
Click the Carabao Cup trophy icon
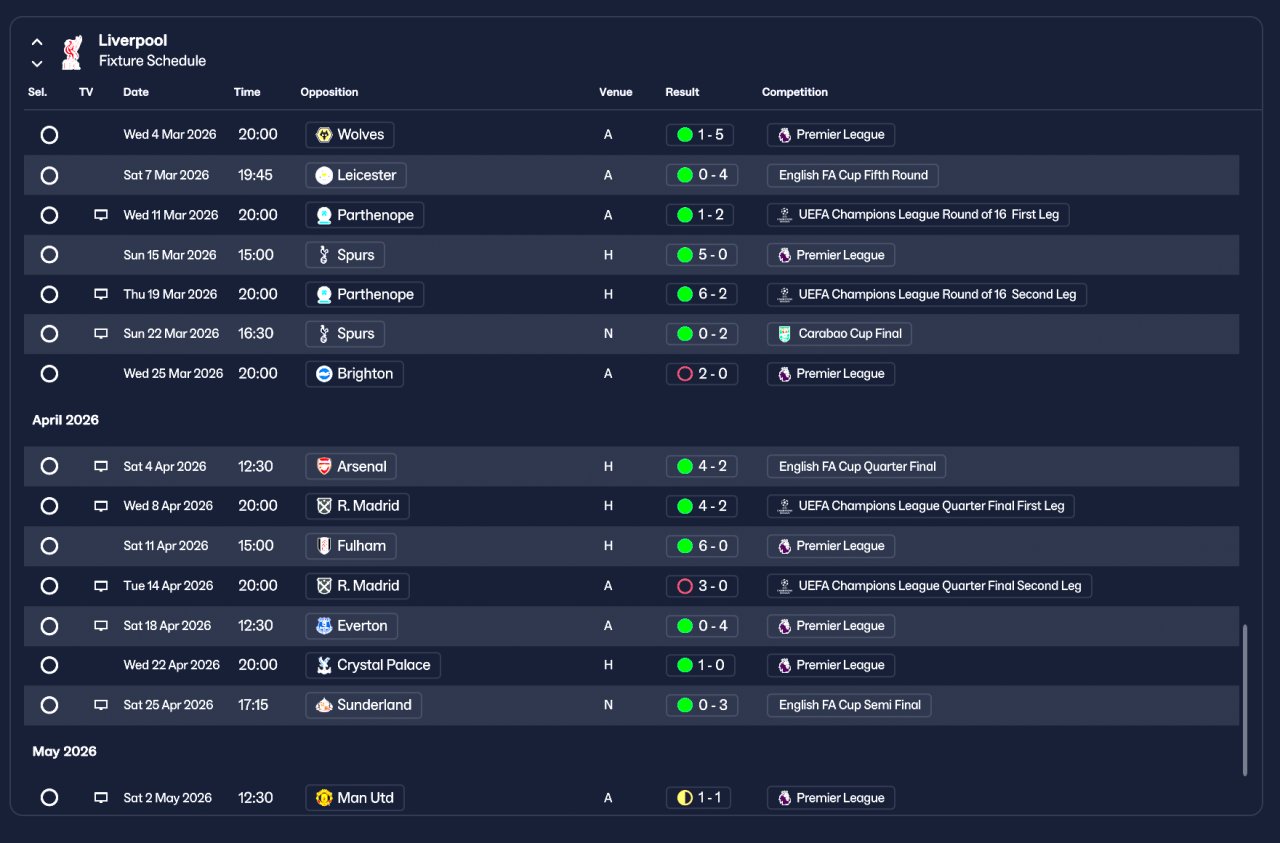784,334
